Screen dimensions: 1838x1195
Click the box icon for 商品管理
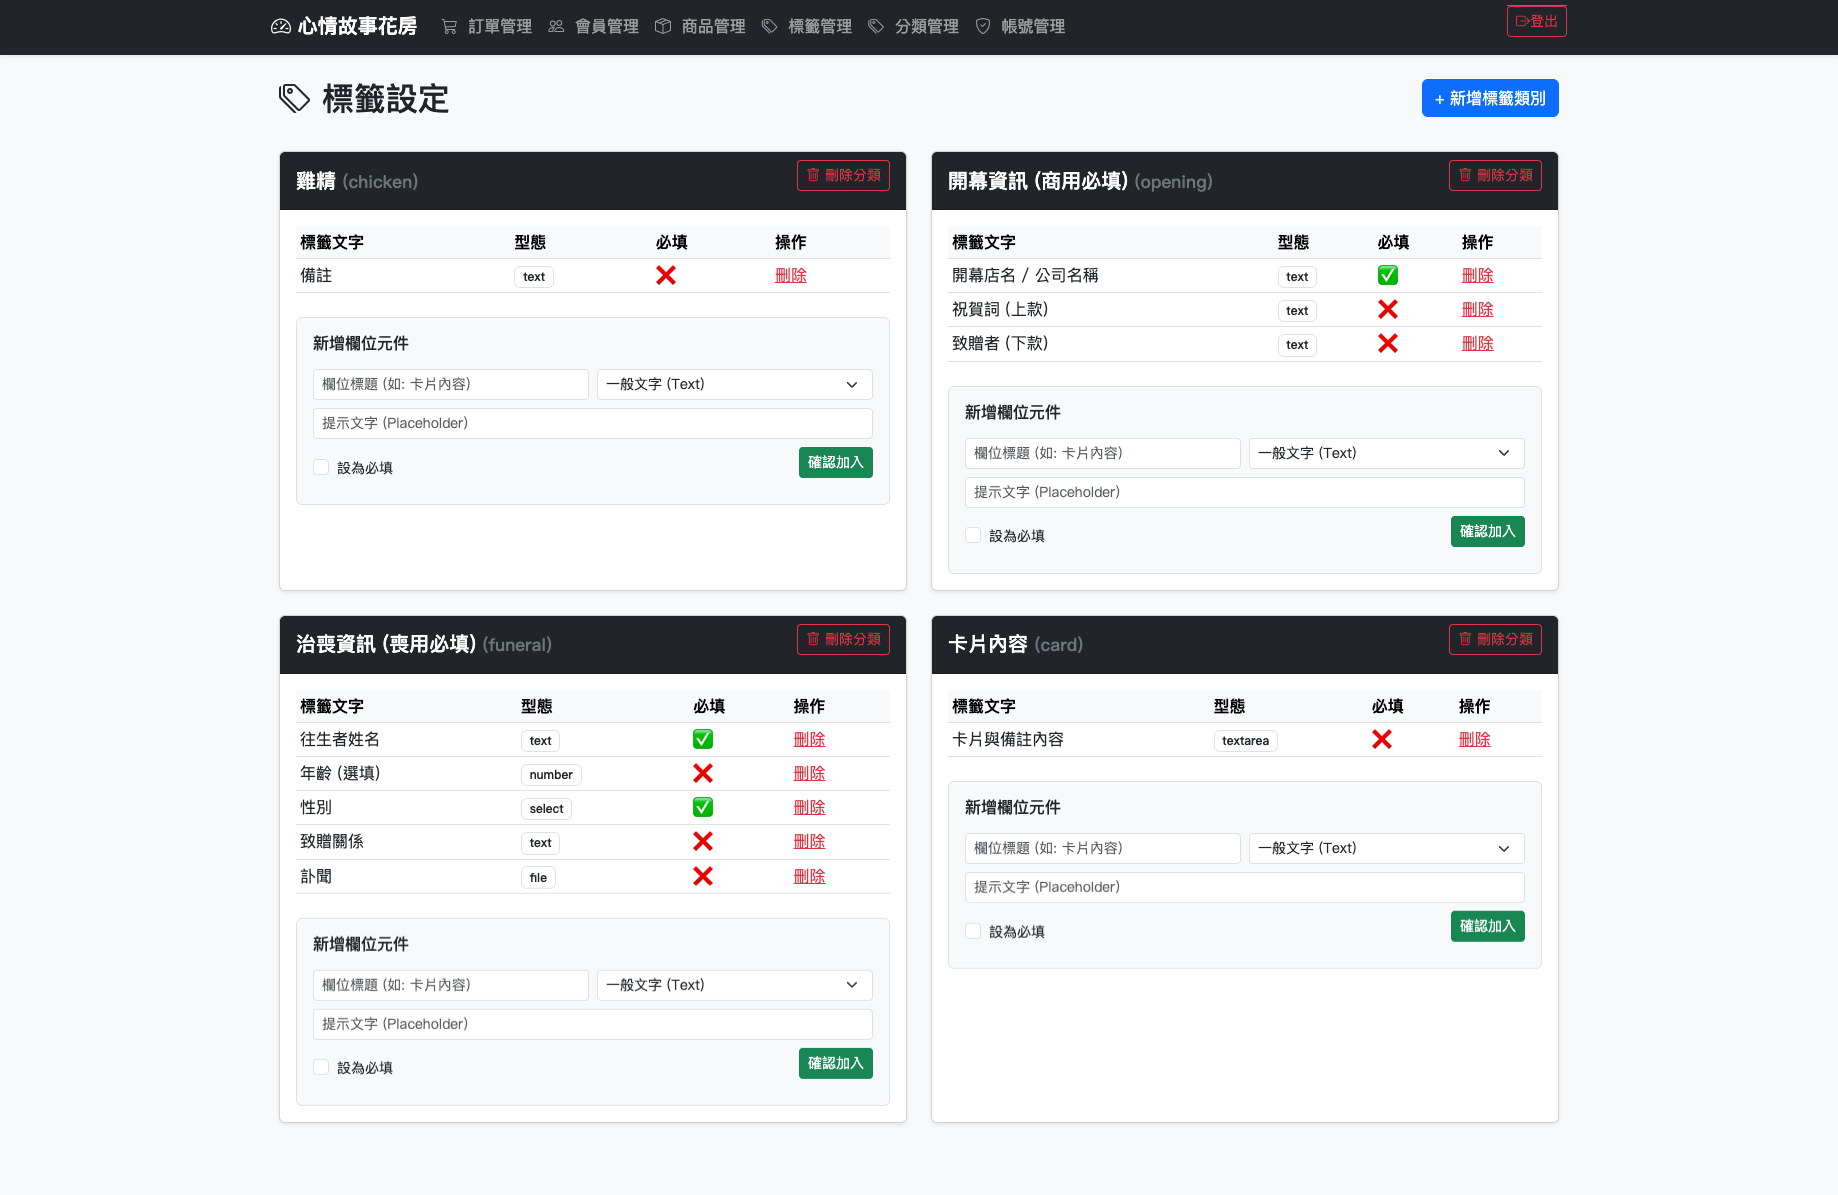coord(663,27)
